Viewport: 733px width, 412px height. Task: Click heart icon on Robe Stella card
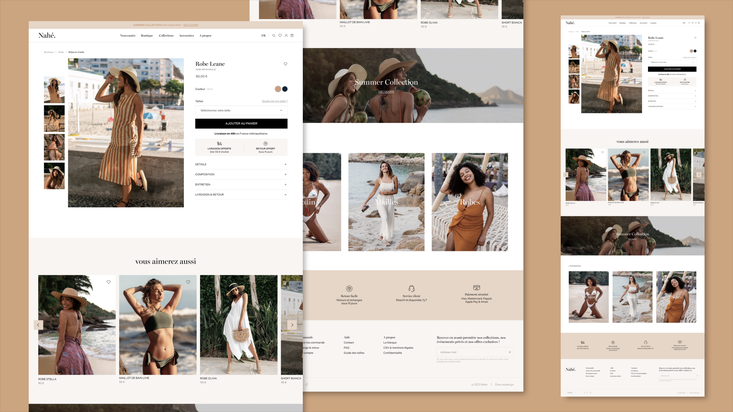click(108, 282)
